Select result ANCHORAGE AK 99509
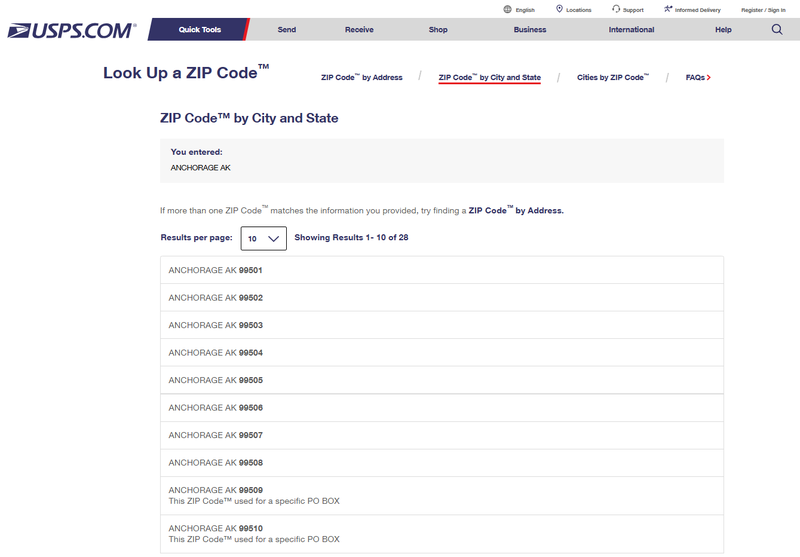800x557 pixels. pos(442,496)
